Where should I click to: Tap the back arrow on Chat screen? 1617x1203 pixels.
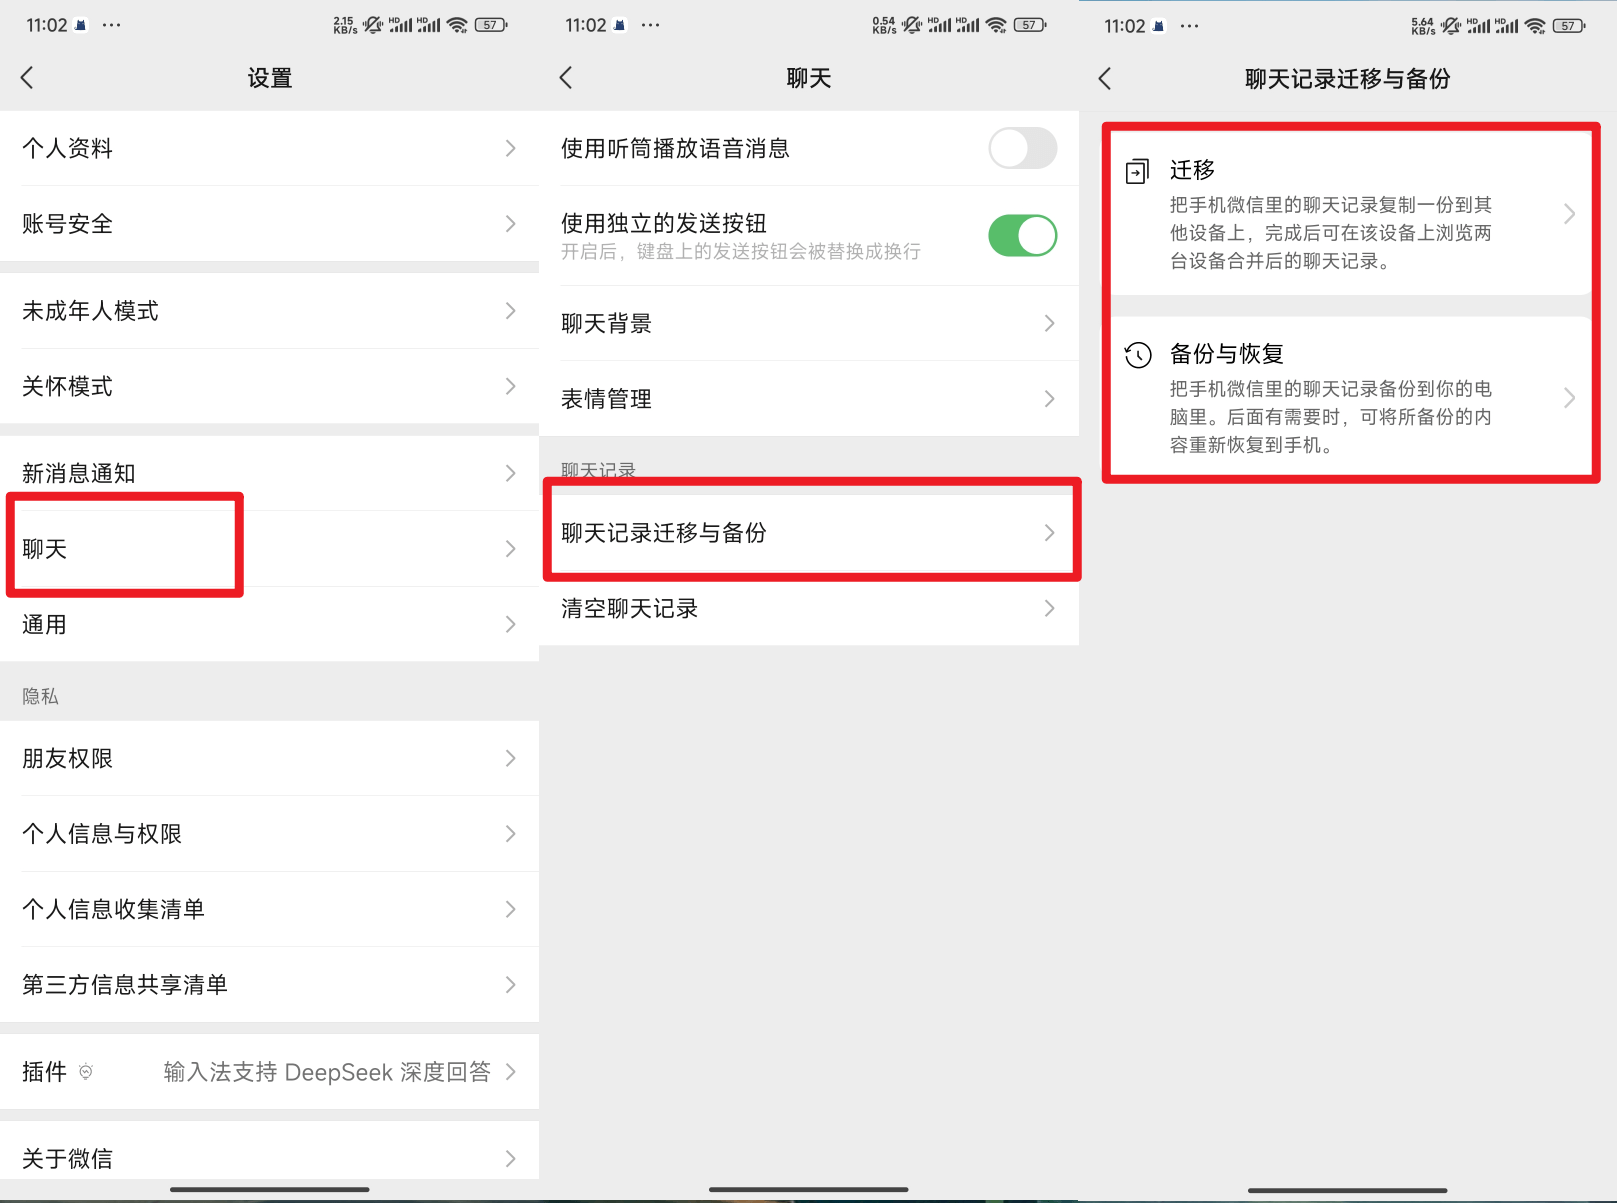(x=566, y=78)
